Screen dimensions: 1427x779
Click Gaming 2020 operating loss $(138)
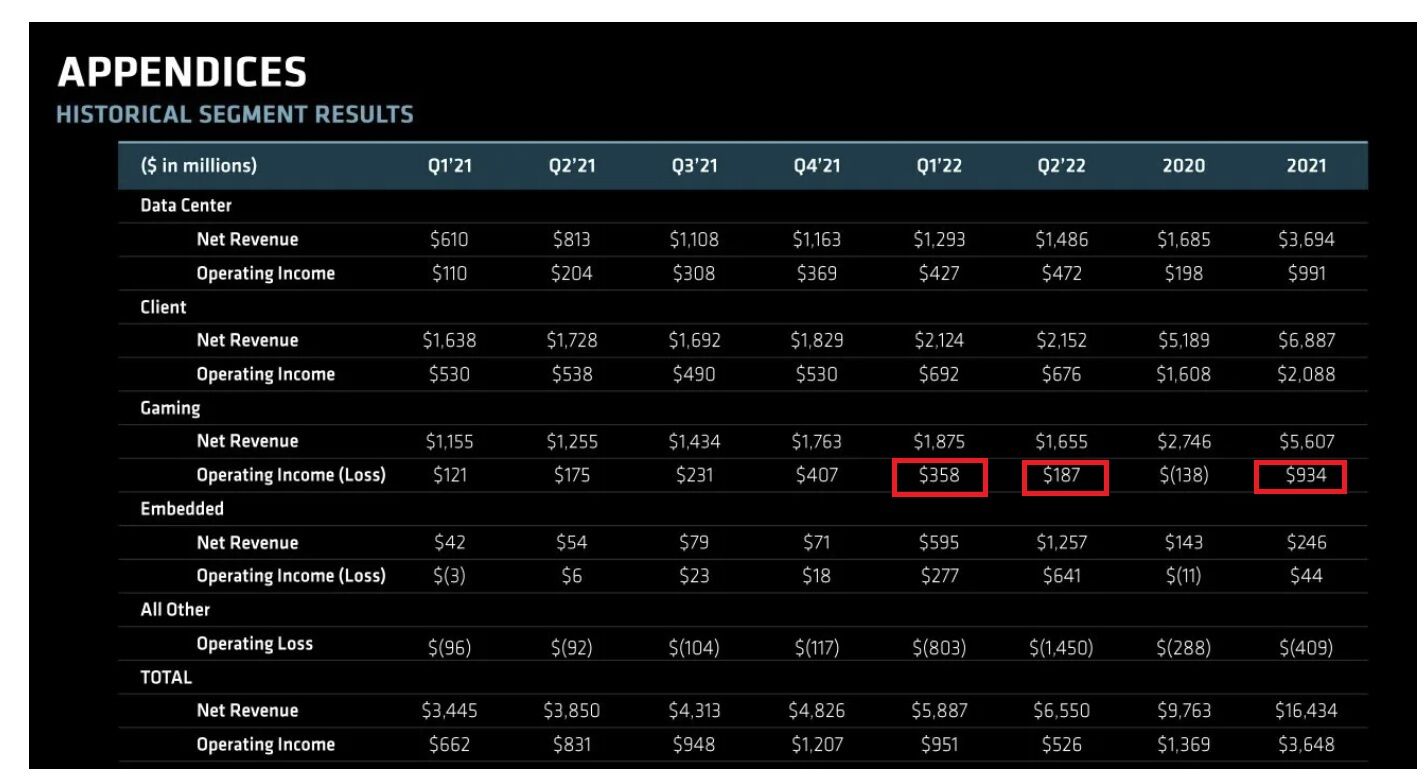1183,476
